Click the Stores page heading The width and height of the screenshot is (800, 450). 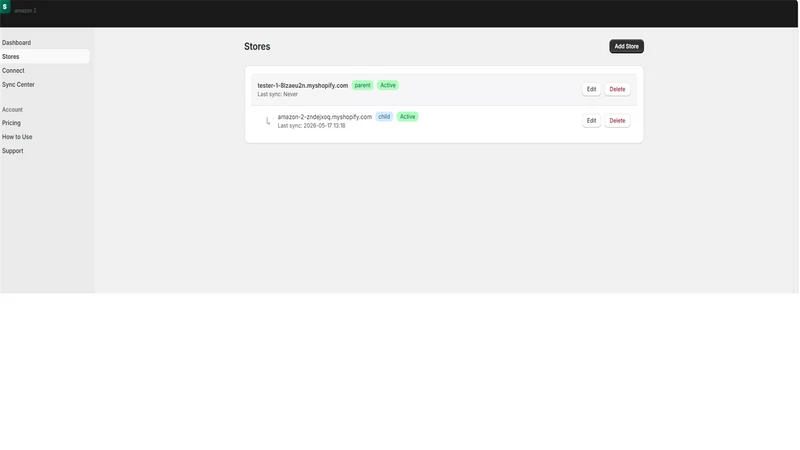(x=257, y=46)
